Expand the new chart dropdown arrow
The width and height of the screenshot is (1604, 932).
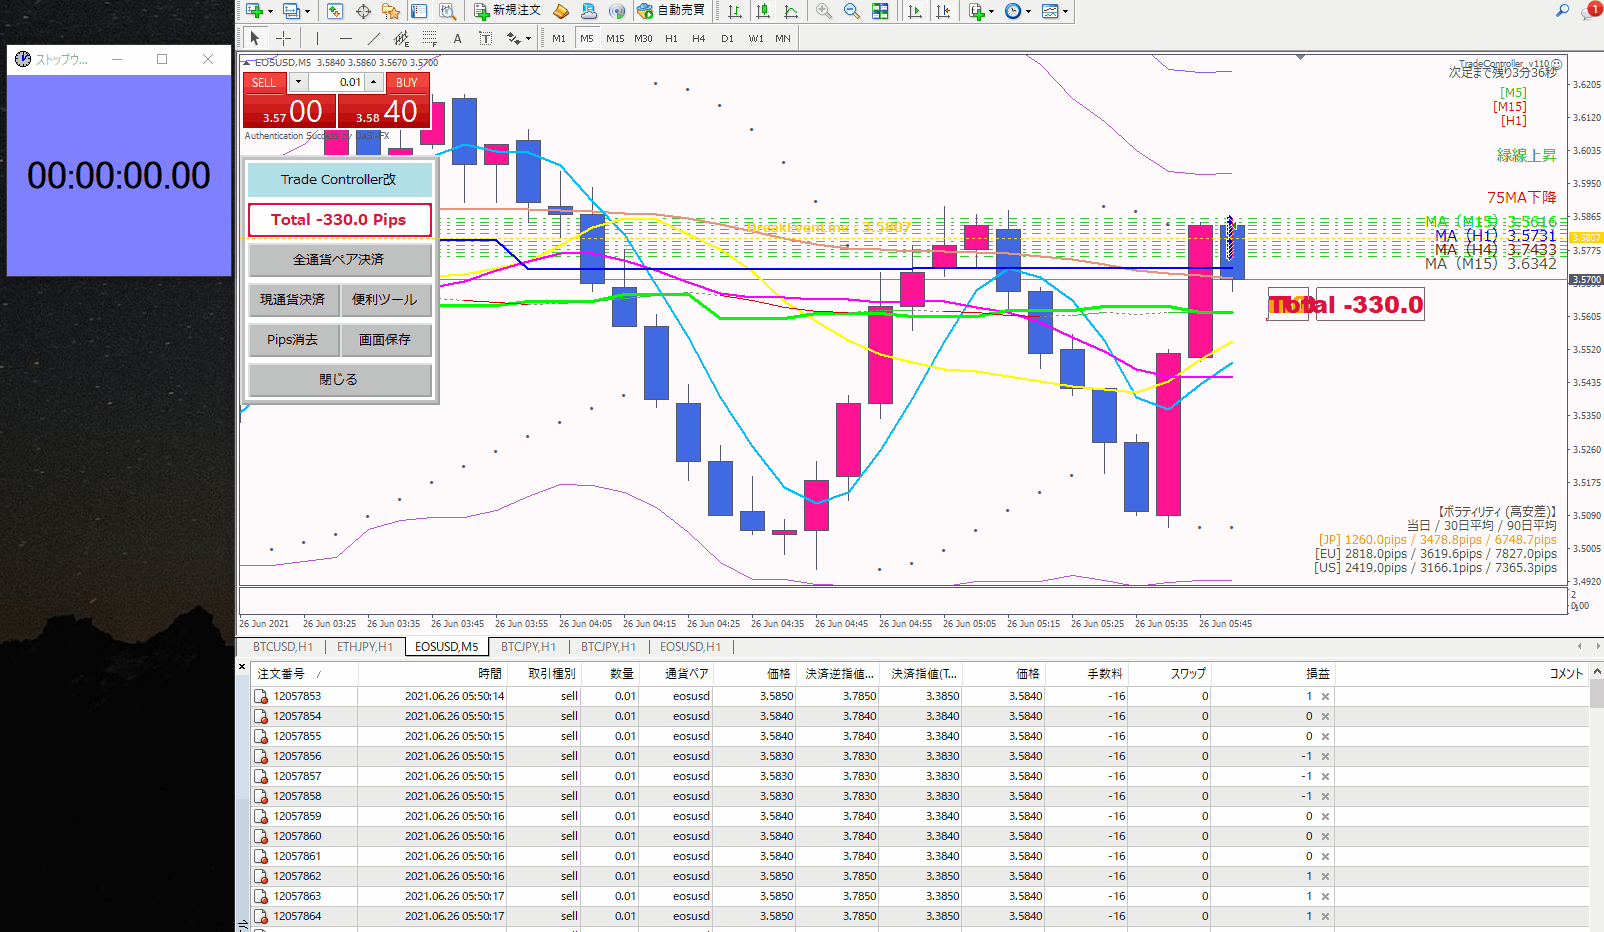270,12
